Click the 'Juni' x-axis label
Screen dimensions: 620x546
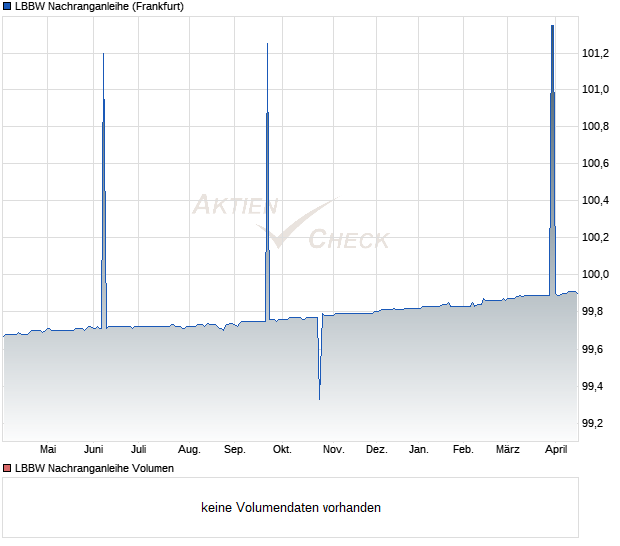point(94,450)
